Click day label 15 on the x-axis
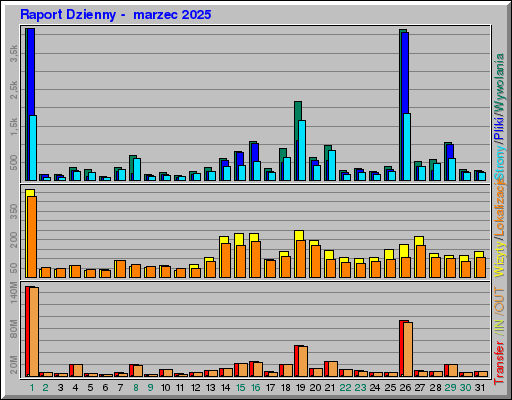The height and width of the screenshot is (400, 512). pyautogui.click(x=240, y=388)
